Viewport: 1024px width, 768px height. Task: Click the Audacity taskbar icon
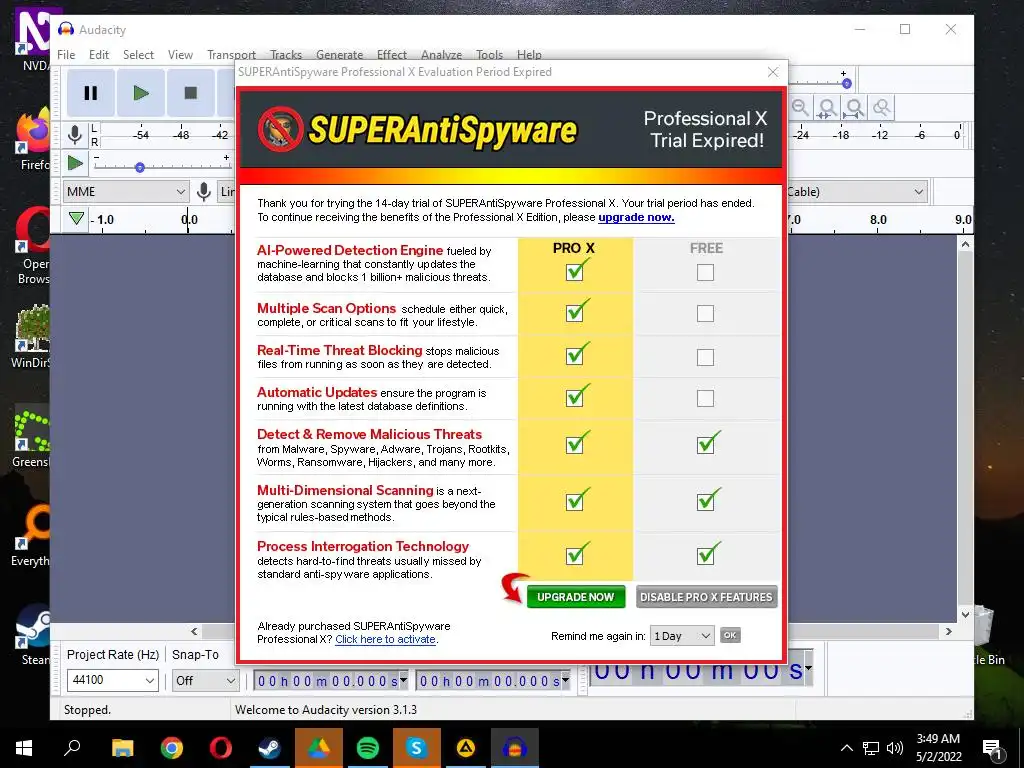tap(515, 748)
